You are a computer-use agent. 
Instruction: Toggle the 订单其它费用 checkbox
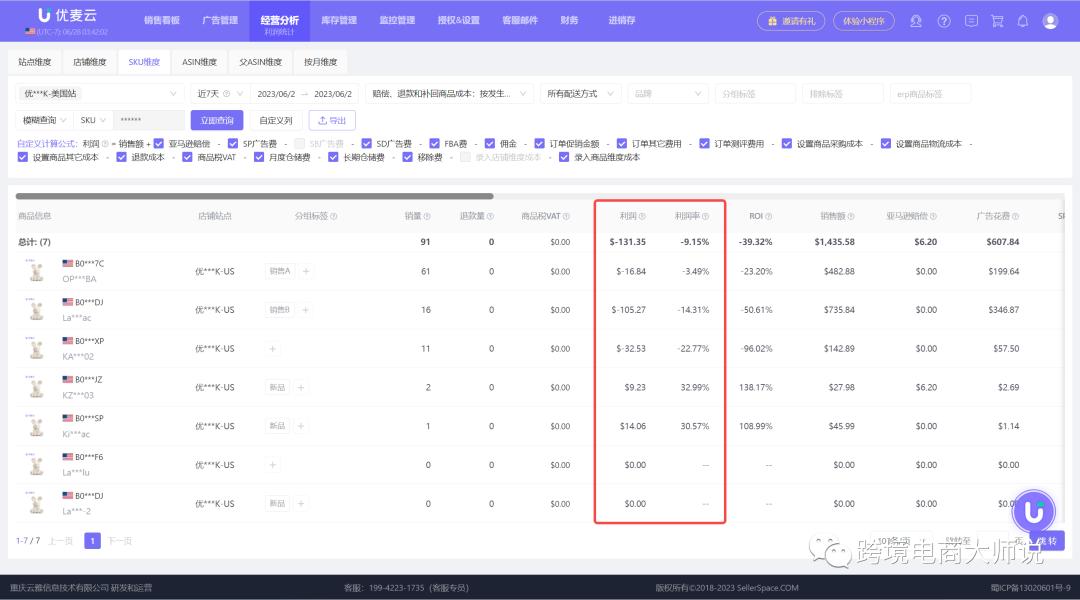[622, 144]
